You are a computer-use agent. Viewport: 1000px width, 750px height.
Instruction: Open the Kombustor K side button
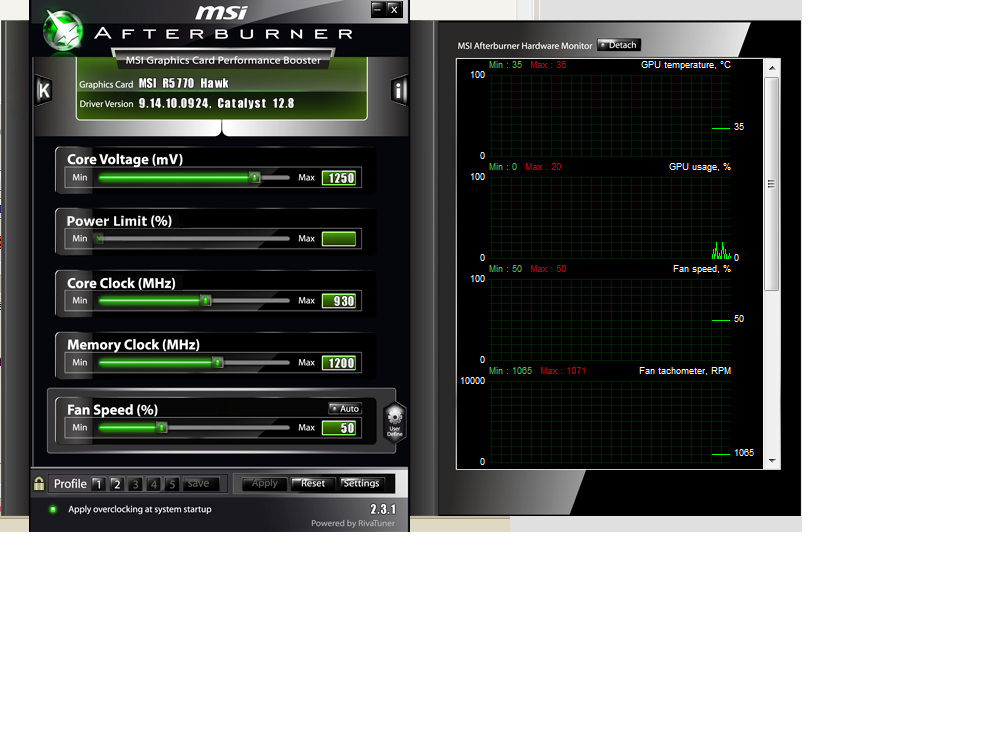click(43, 90)
